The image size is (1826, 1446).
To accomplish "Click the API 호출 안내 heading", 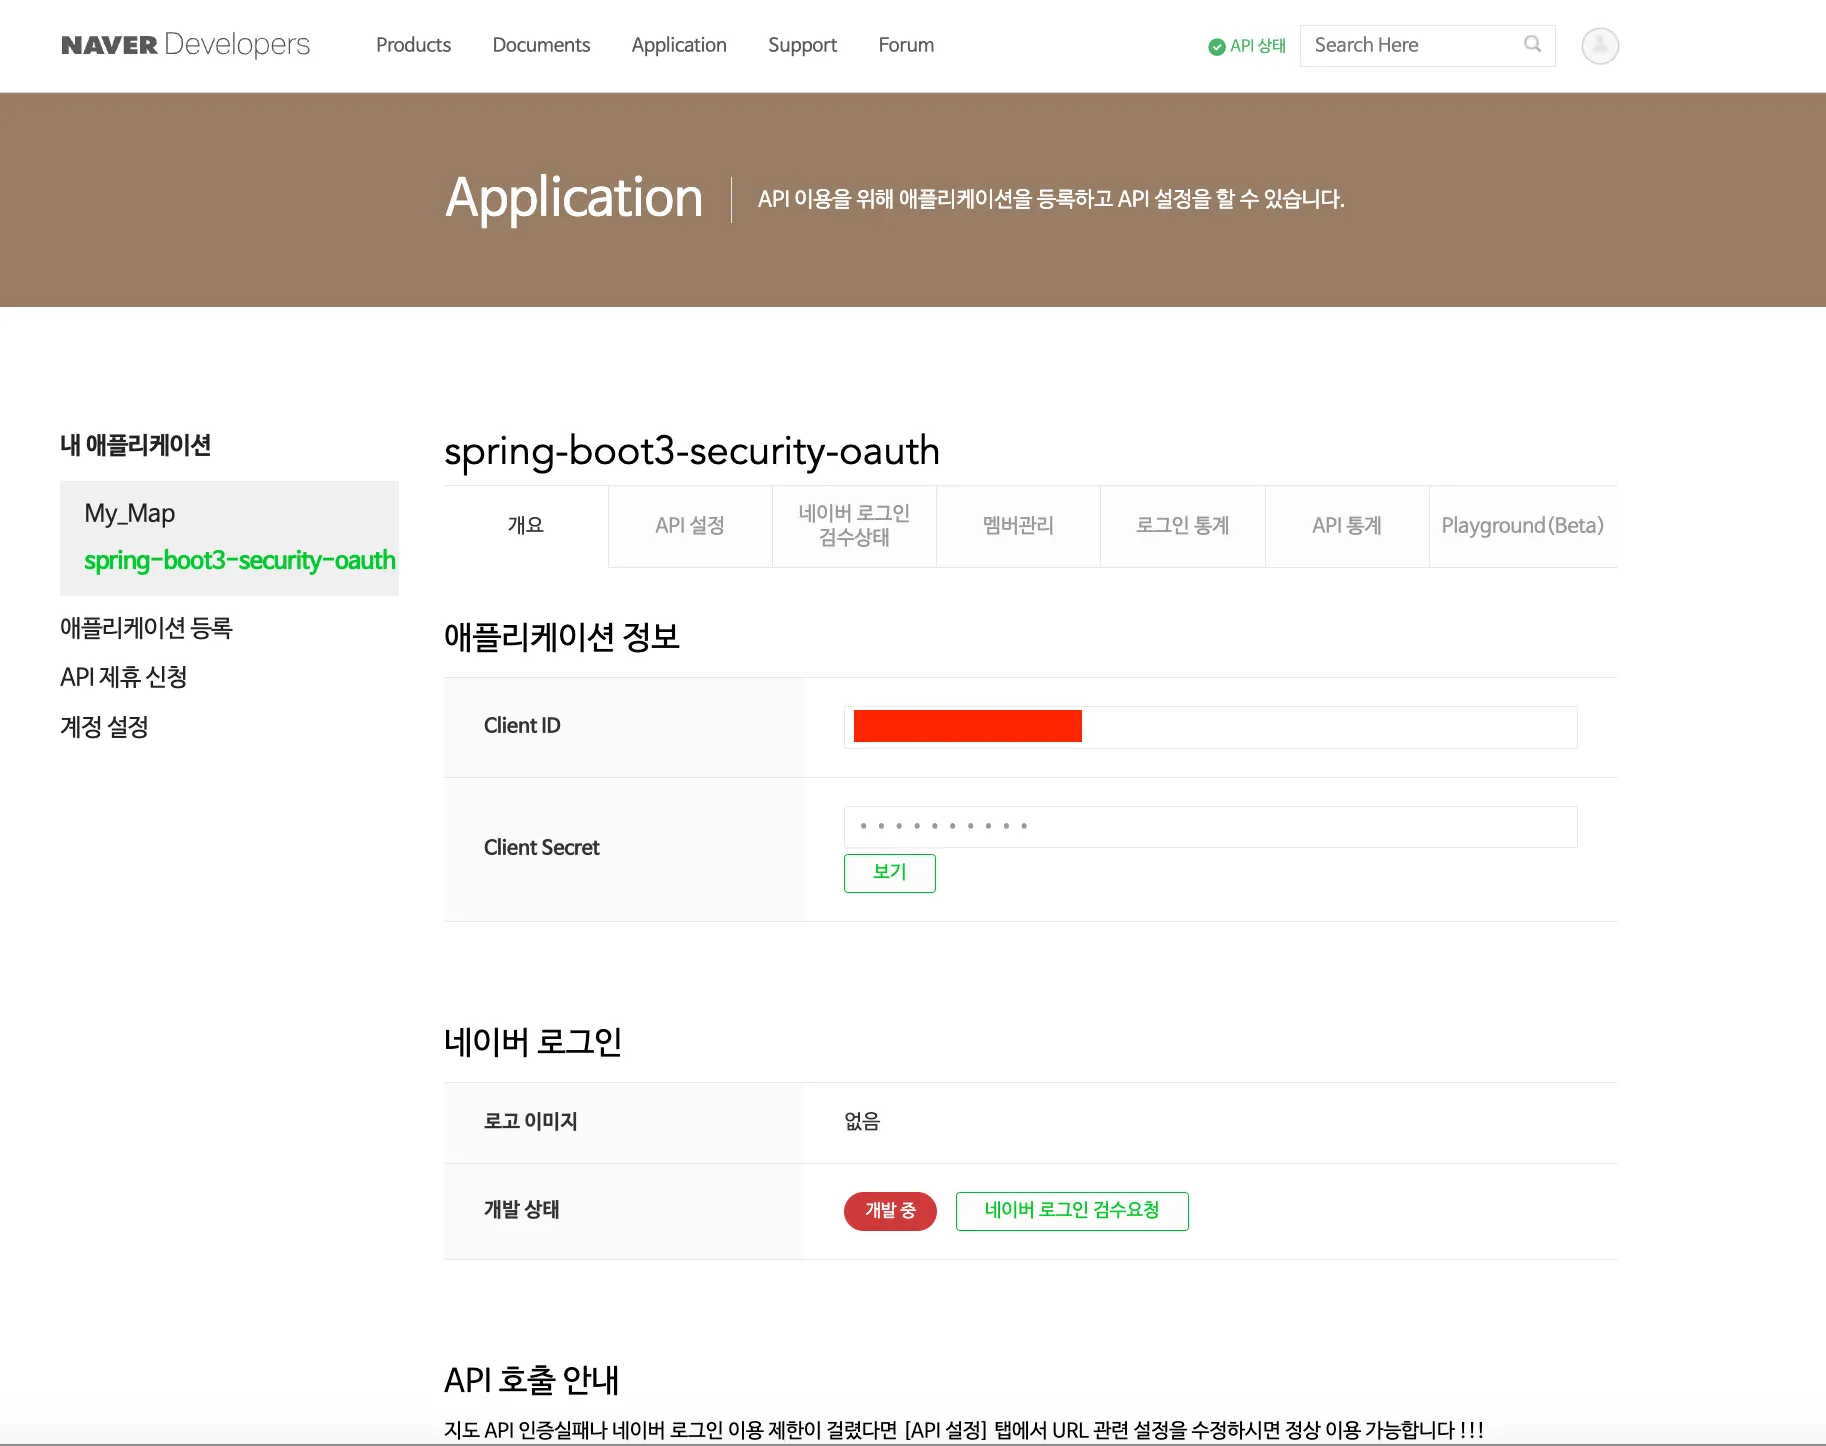I will click(532, 1380).
